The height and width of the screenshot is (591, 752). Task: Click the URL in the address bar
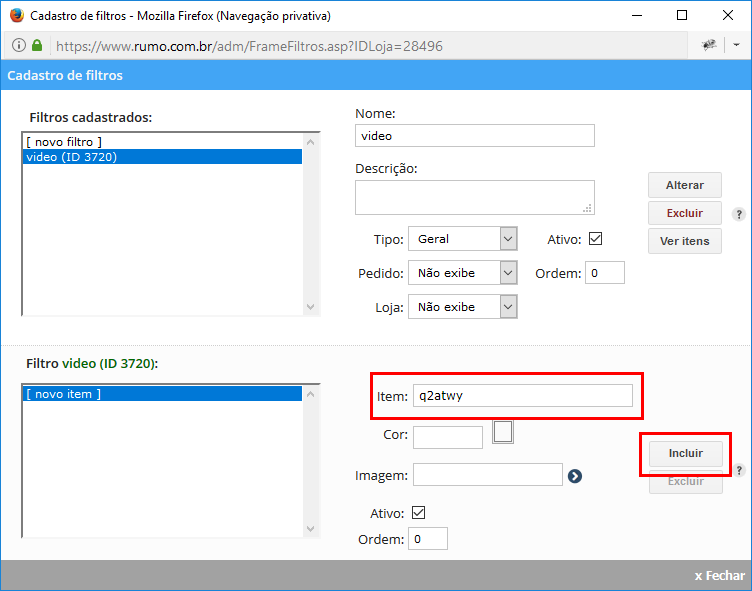click(x=249, y=46)
